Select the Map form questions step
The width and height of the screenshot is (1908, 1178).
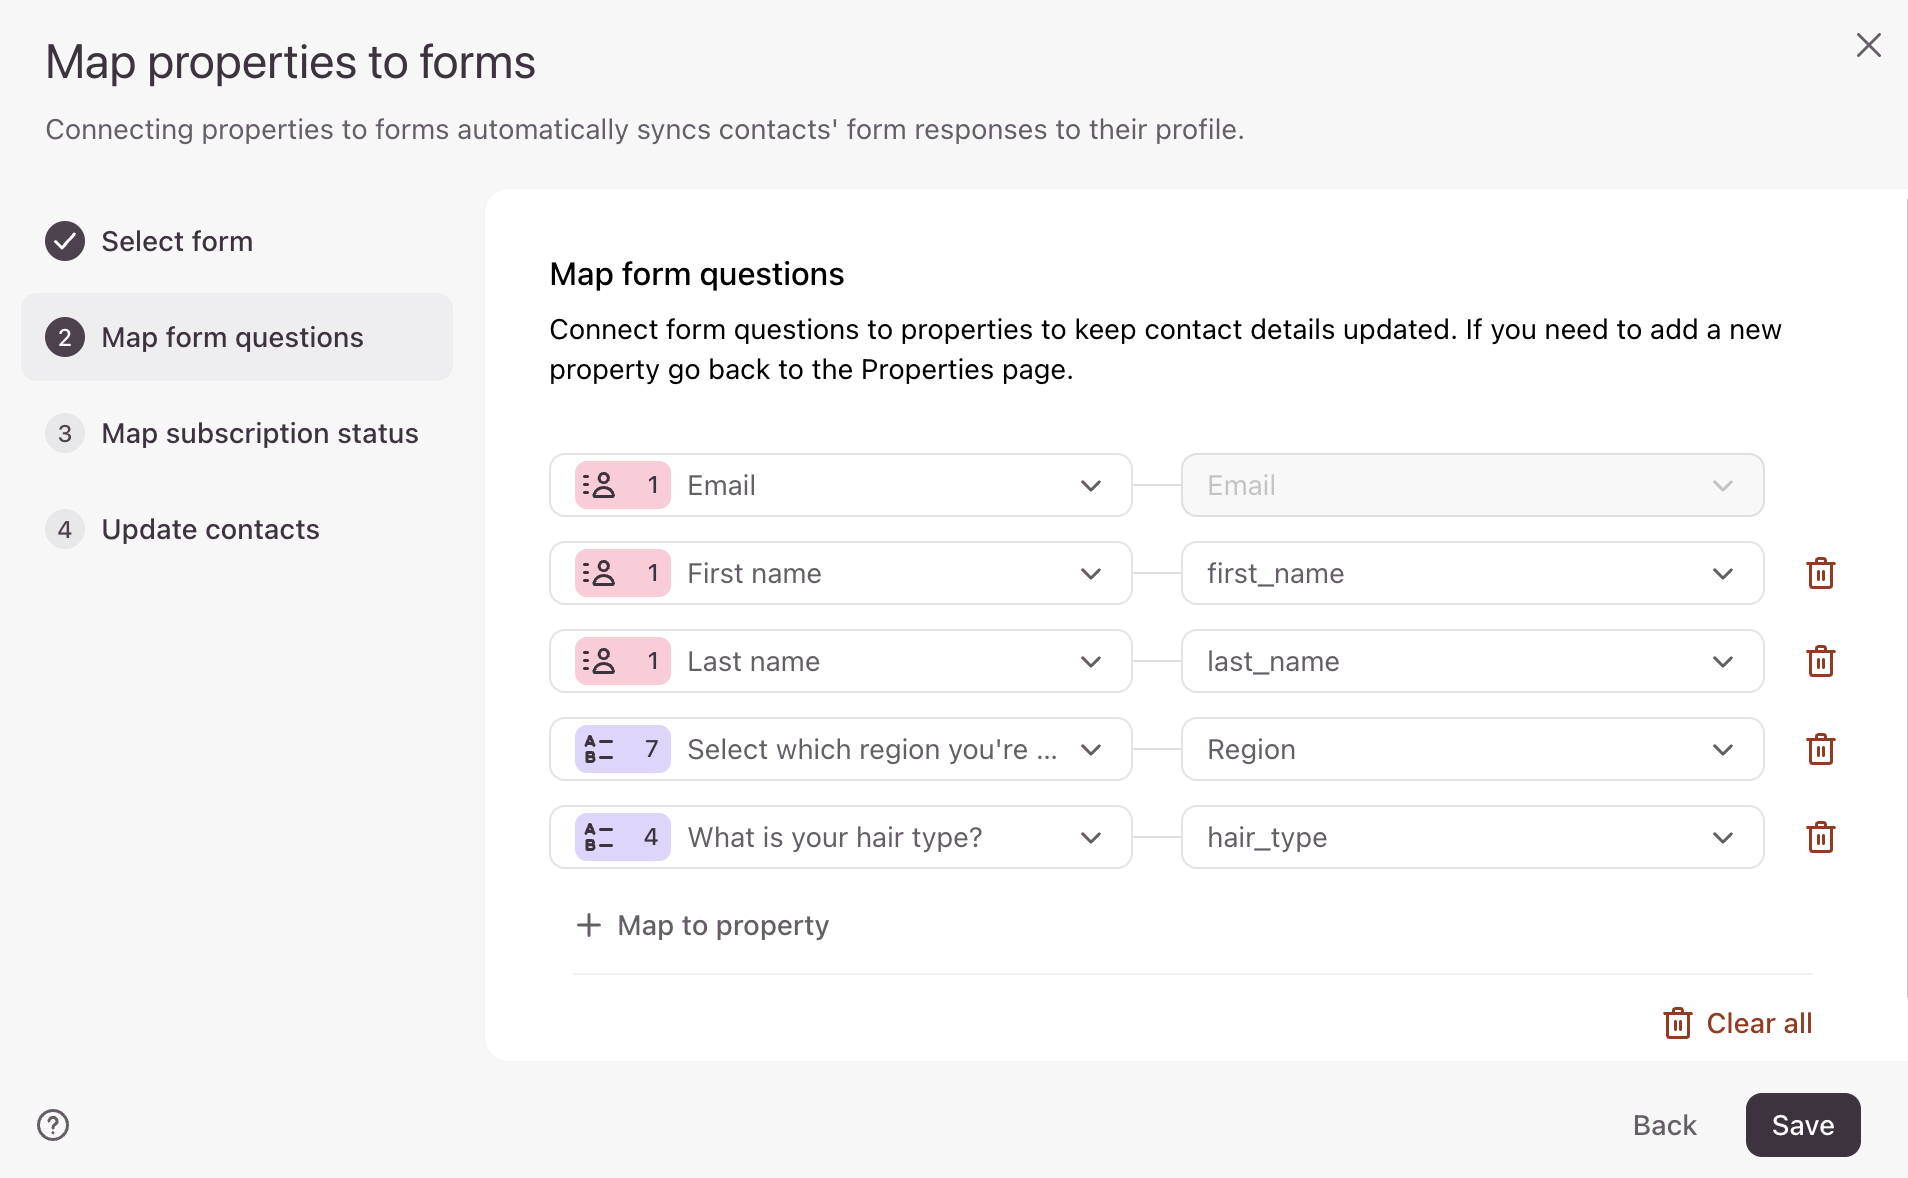point(237,337)
